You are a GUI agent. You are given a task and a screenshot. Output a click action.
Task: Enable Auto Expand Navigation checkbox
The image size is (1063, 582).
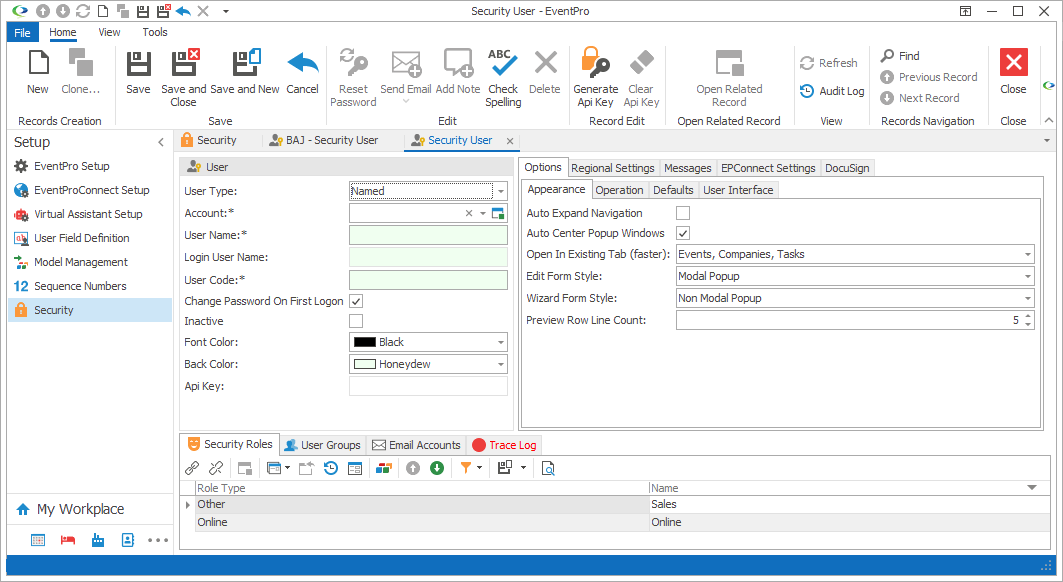click(683, 213)
